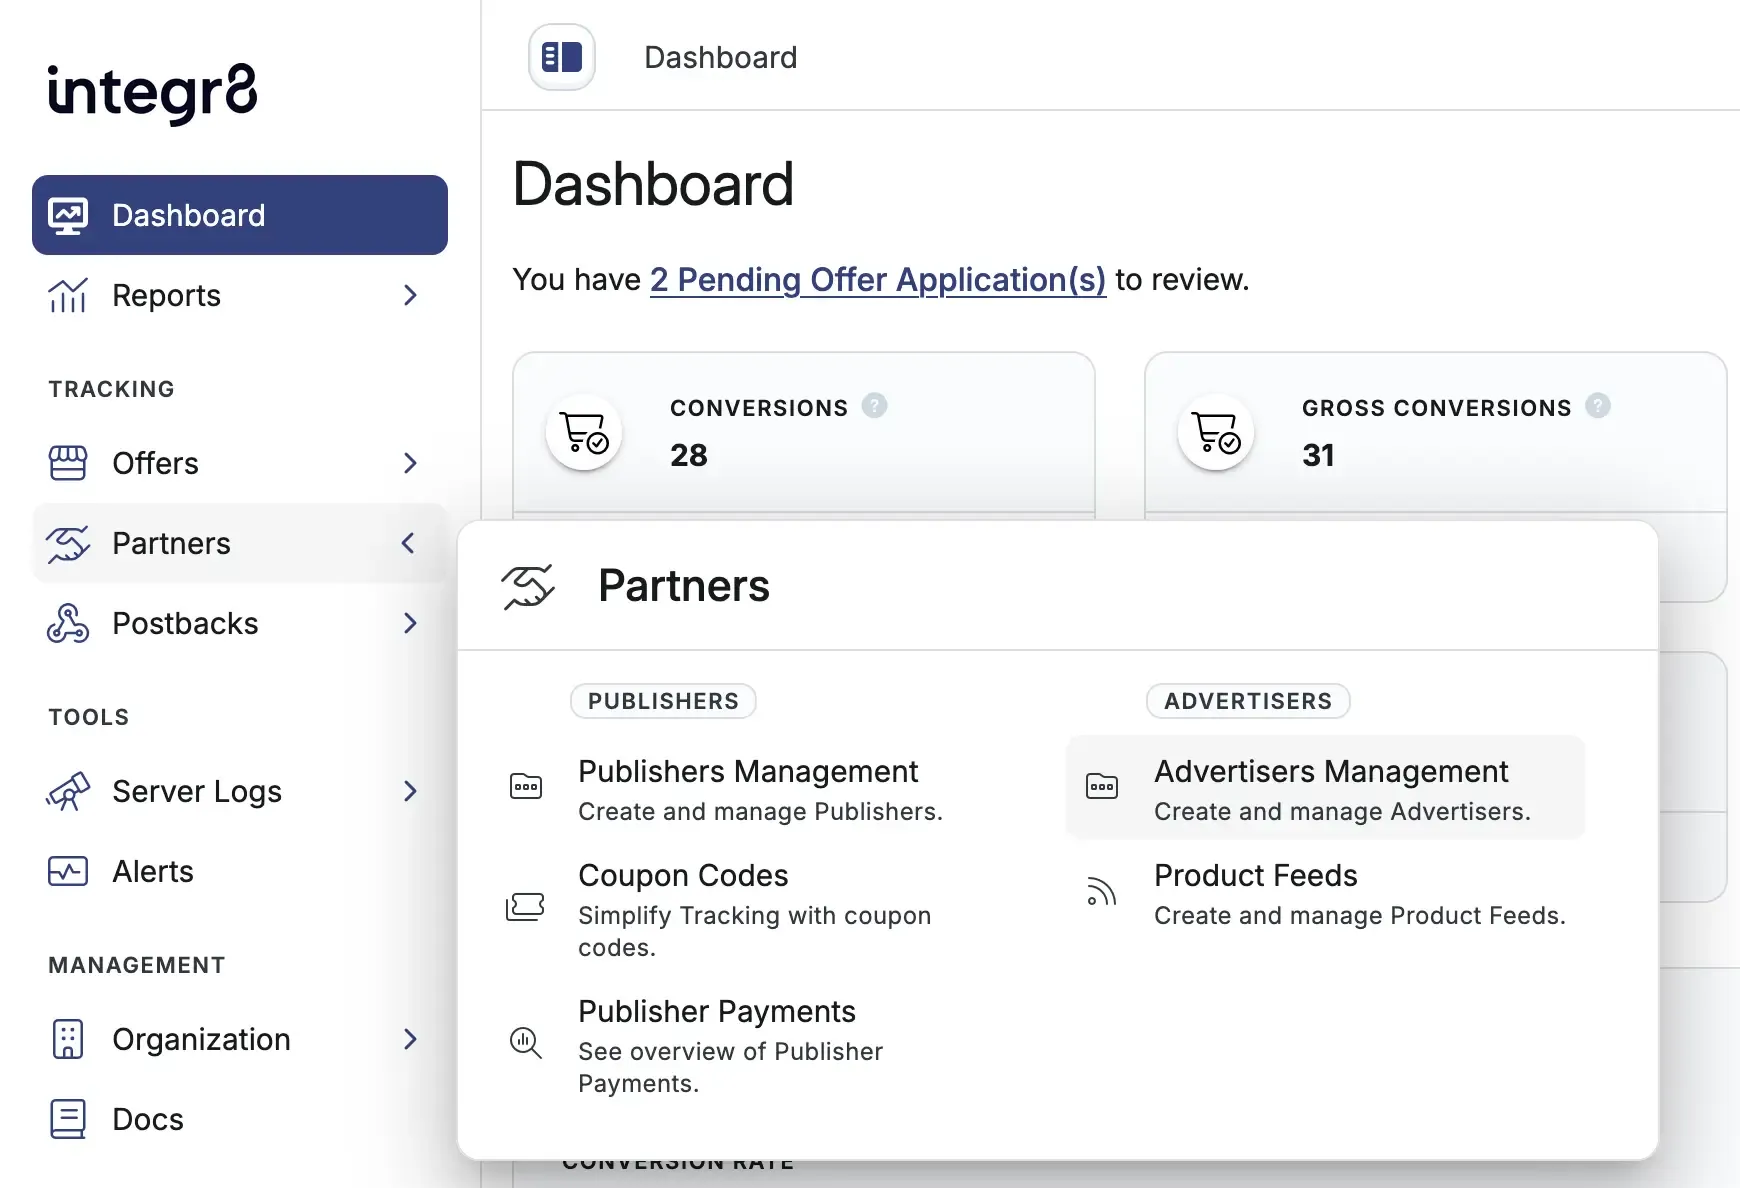Click the TRACKING section label
Screen dimensions: 1740x1188
pos(112,389)
